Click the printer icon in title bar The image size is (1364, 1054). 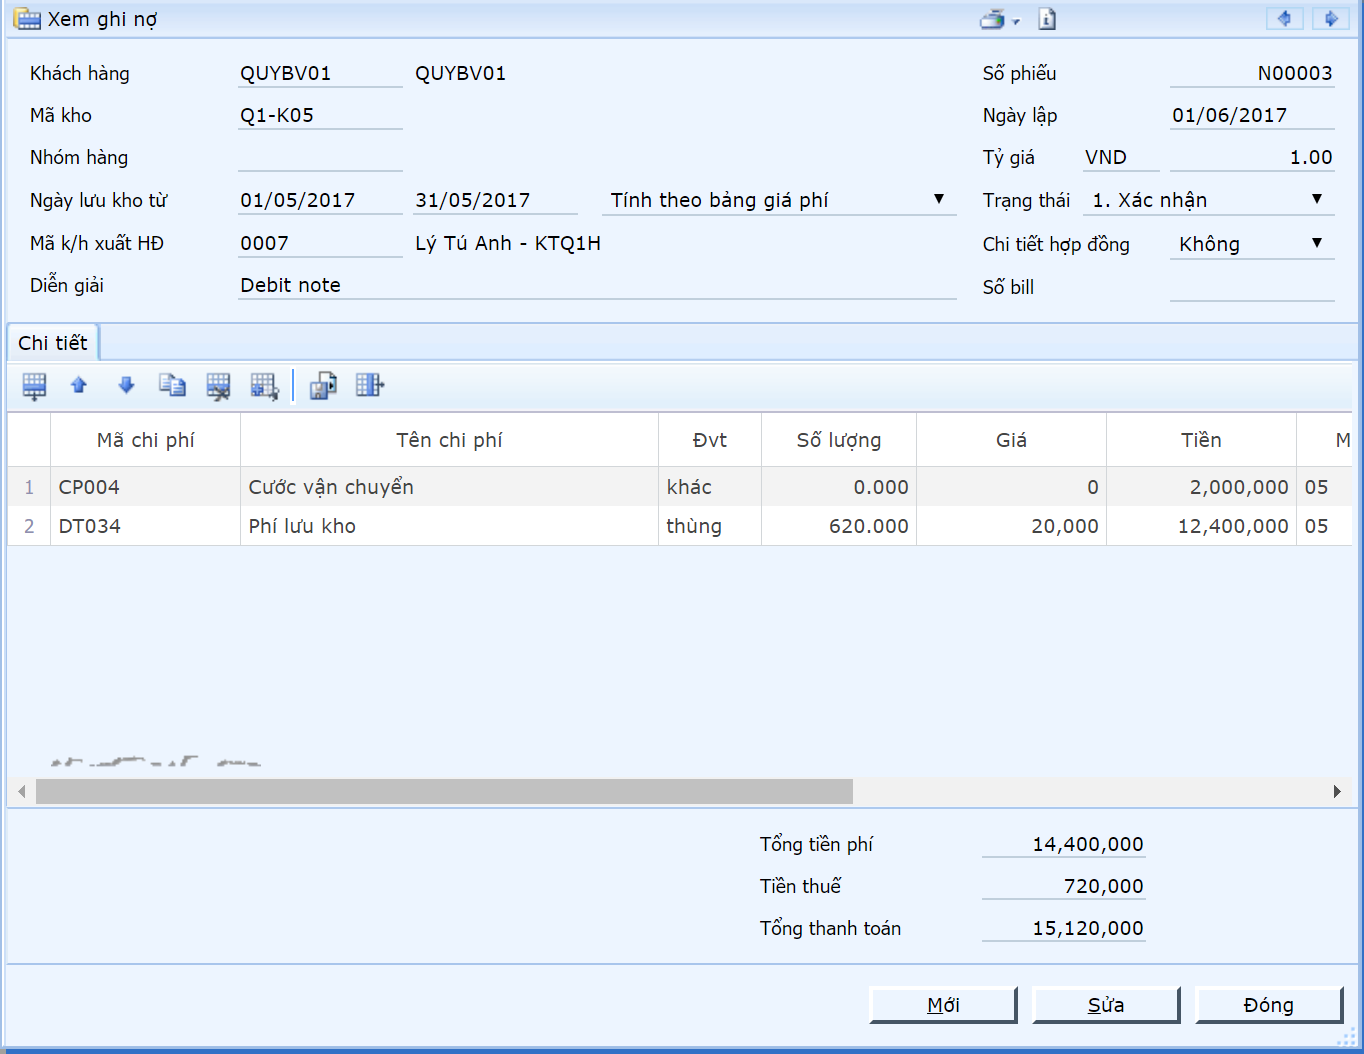[x=993, y=19]
